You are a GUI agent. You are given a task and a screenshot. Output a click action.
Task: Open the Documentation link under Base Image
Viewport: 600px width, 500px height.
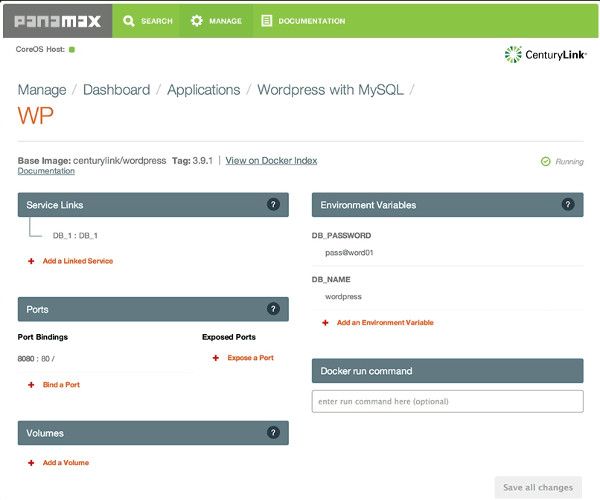[x=46, y=171]
